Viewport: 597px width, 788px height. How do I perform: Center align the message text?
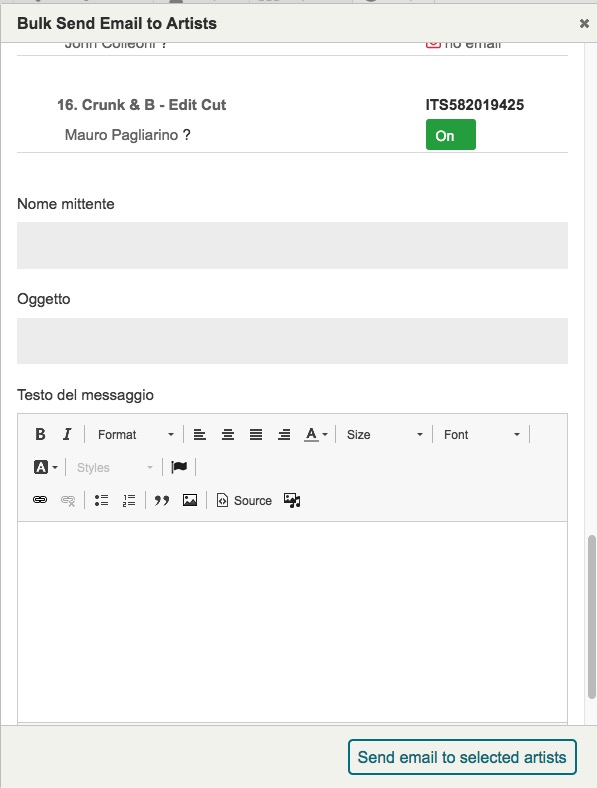(x=228, y=434)
